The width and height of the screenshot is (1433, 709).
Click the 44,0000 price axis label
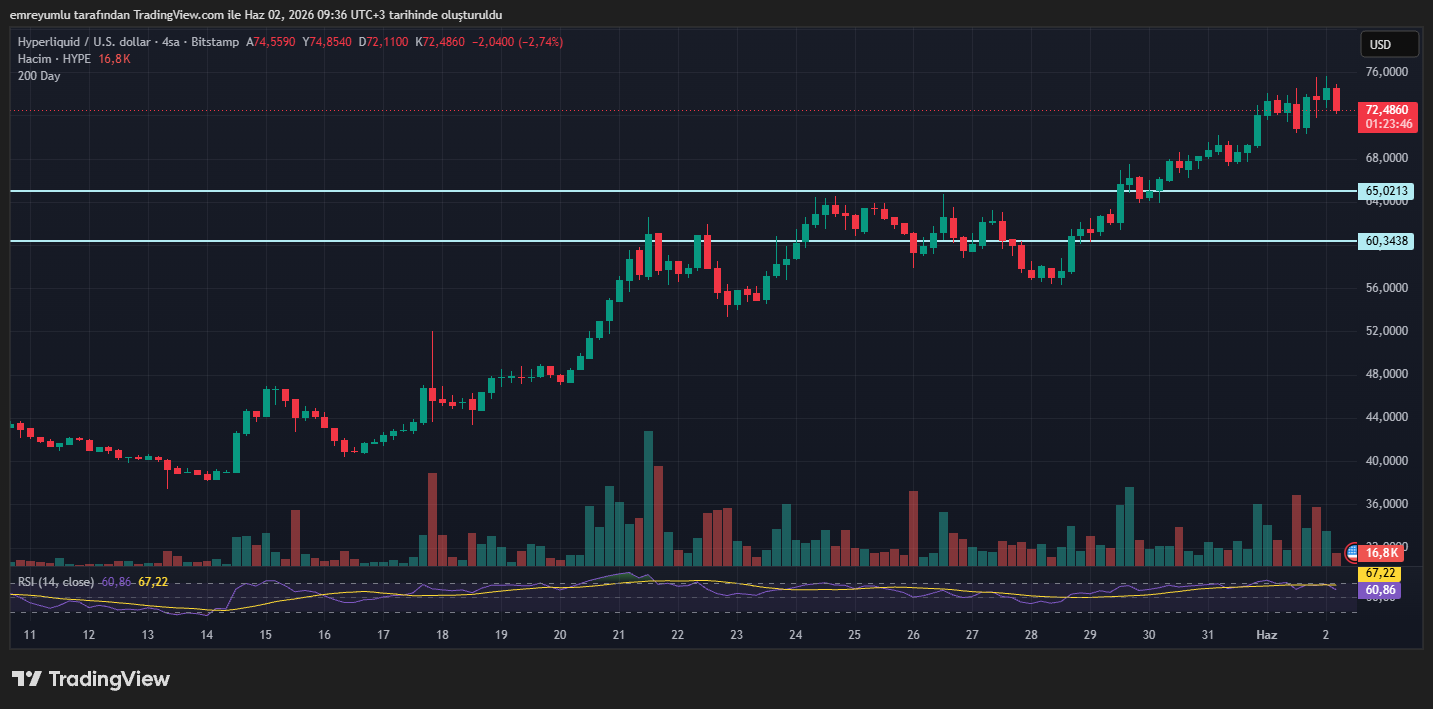pos(1386,417)
